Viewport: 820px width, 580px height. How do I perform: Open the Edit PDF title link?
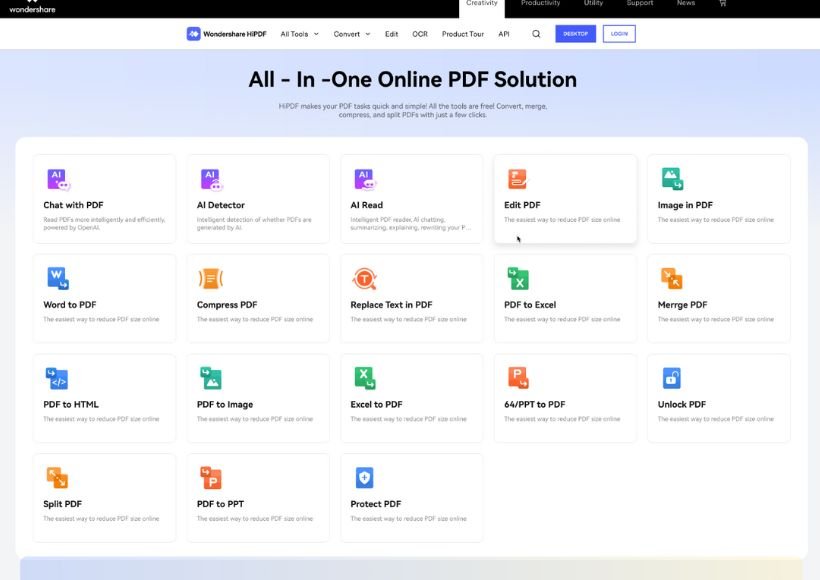pyautogui.click(x=522, y=205)
